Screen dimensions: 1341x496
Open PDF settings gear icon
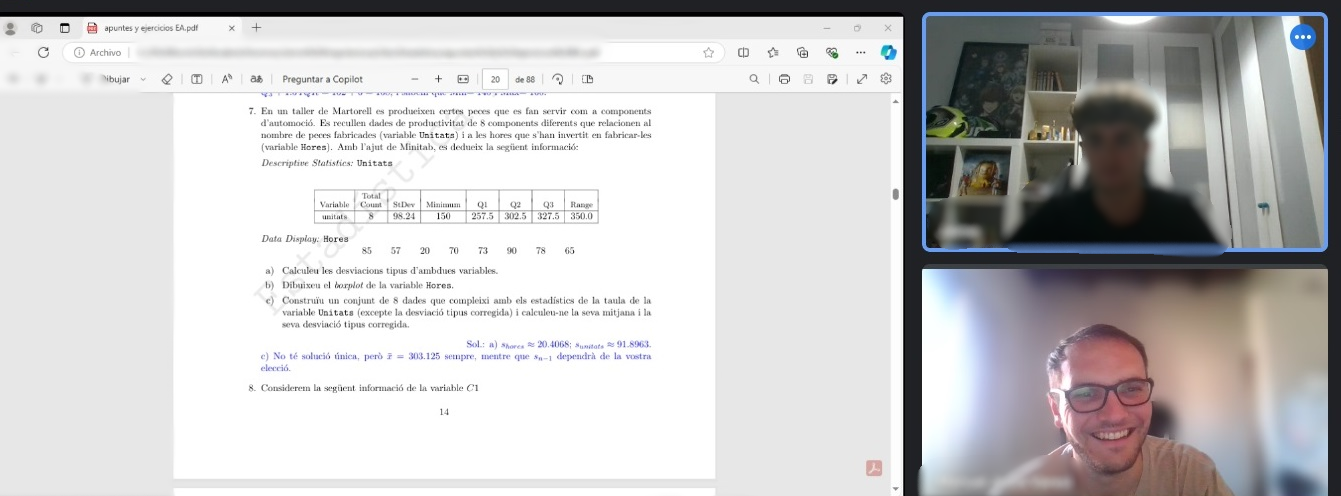pyautogui.click(x=886, y=79)
